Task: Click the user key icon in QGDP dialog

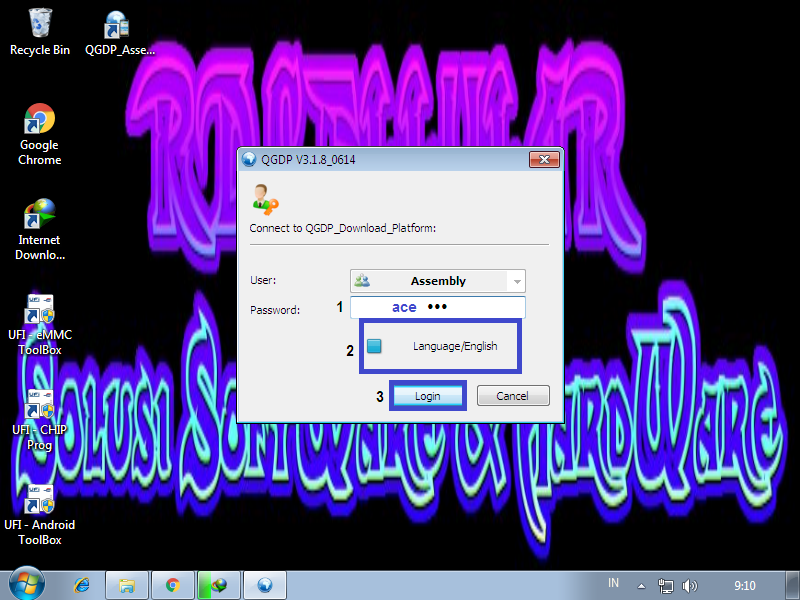Action: coord(266,199)
